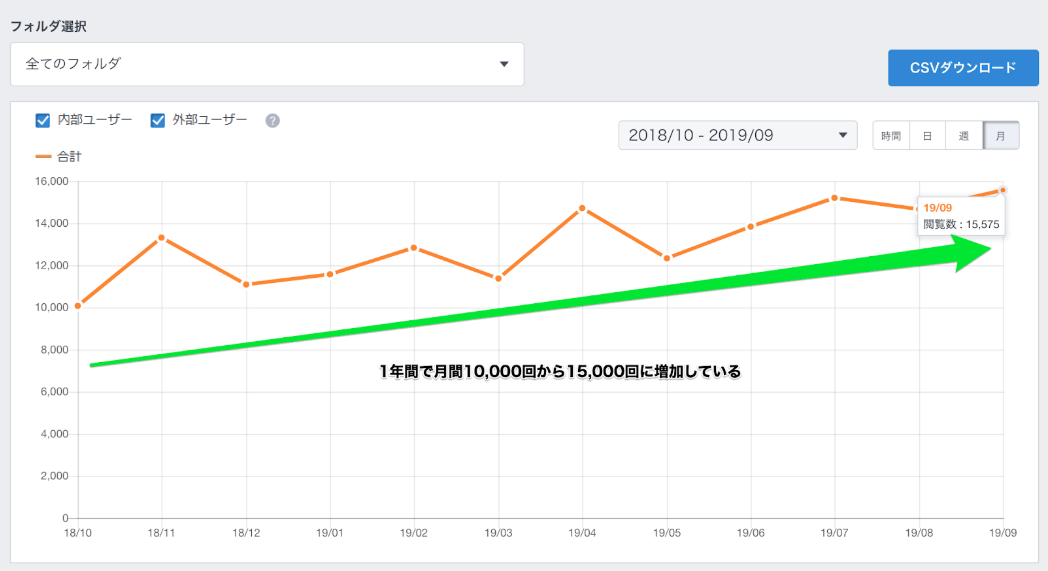This screenshot has width=1048, height=571.
Task: Click the 19/09 閲覧数 tooltip
Action: click(961, 216)
